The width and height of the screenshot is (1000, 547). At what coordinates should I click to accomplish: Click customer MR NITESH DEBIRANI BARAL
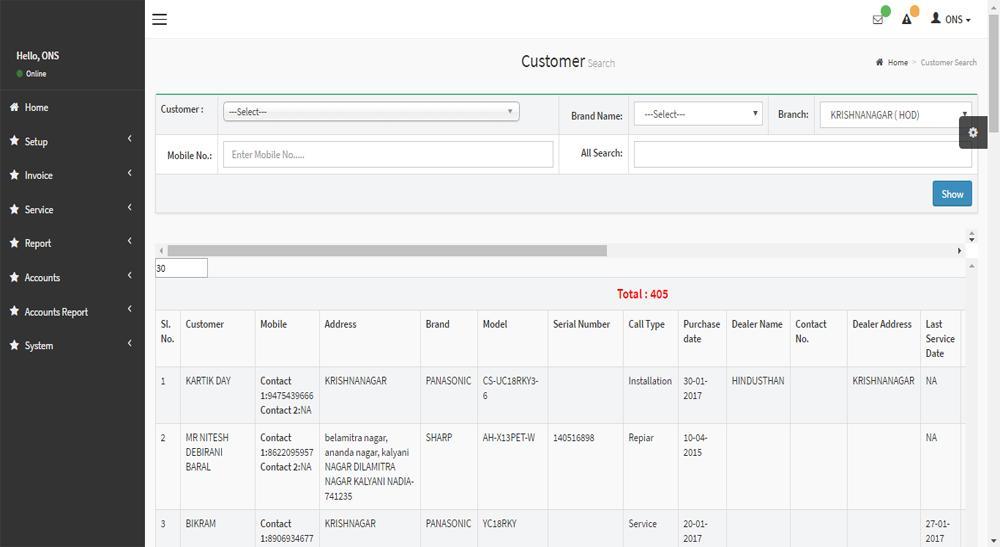coord(207,452)
